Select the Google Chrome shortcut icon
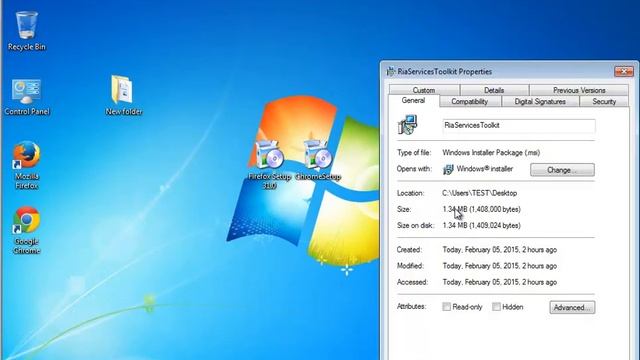The width and height of the screenshot is (640, 360). coord(27,230)
